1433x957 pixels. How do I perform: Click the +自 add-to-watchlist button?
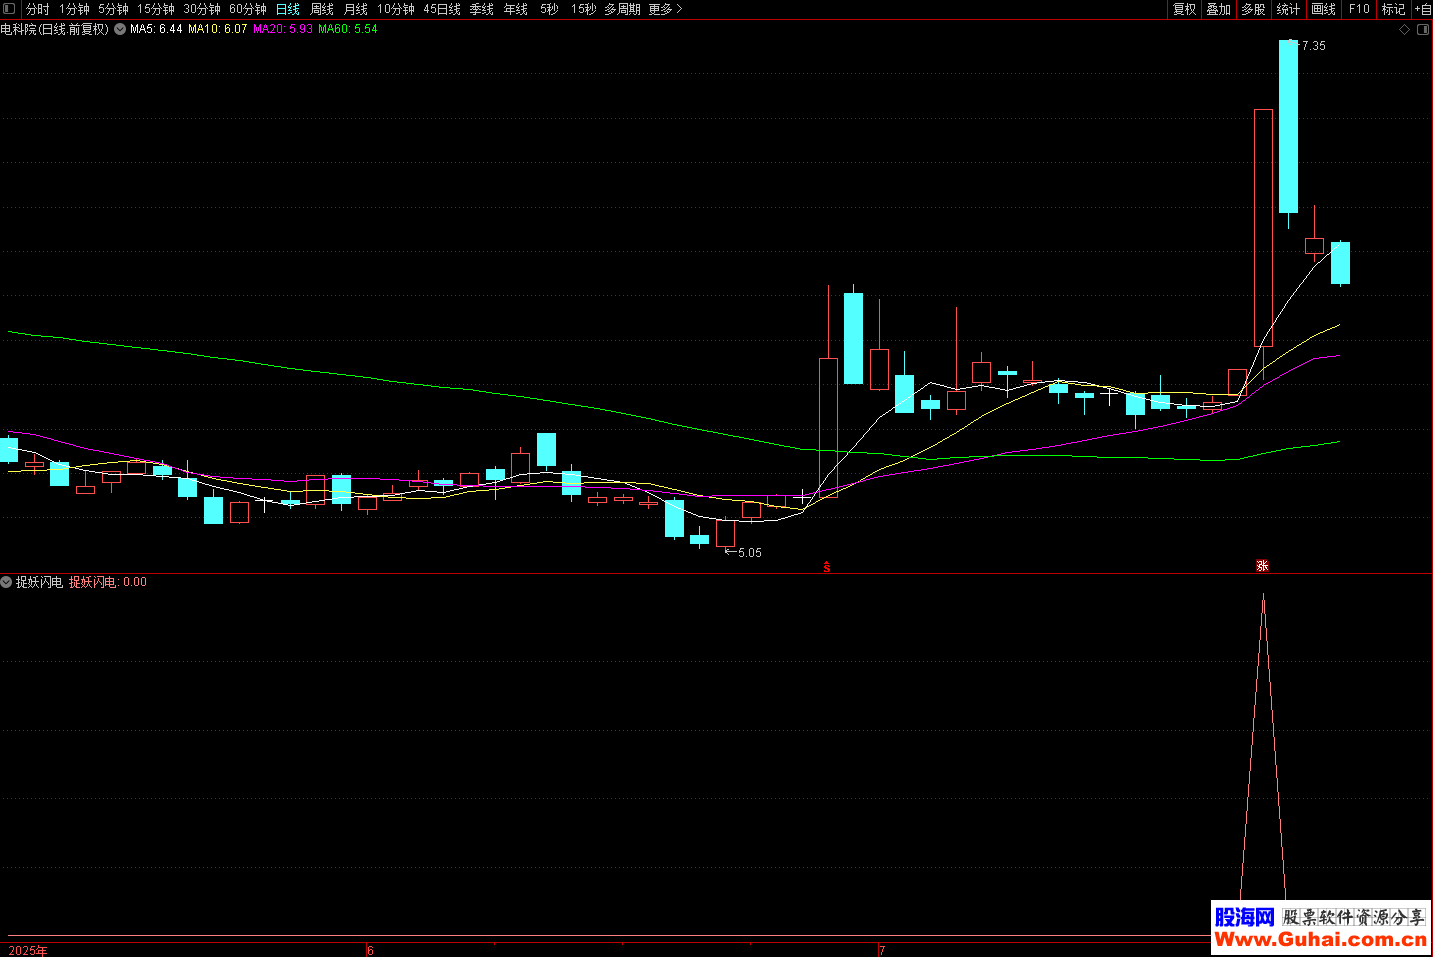click(x=1422, y=9)
